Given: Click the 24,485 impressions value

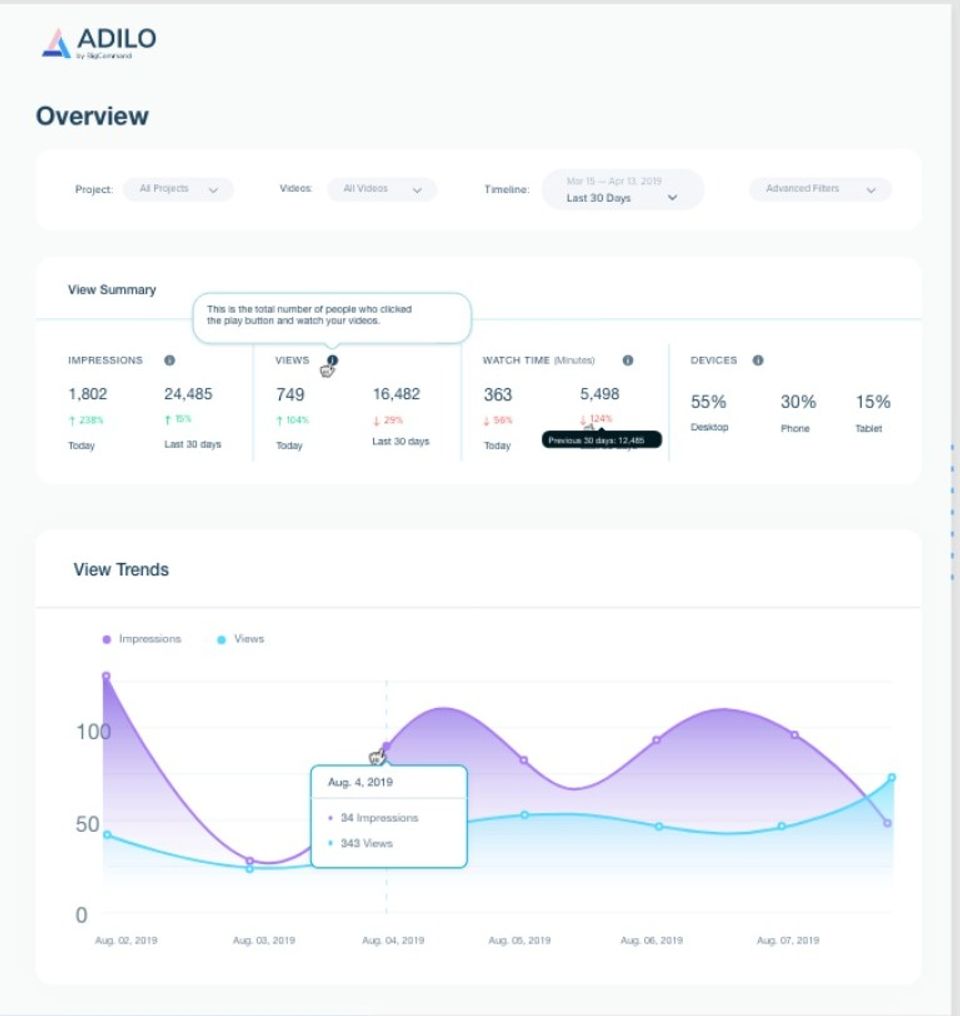Looking at the screenshot, I should [188, 394].
